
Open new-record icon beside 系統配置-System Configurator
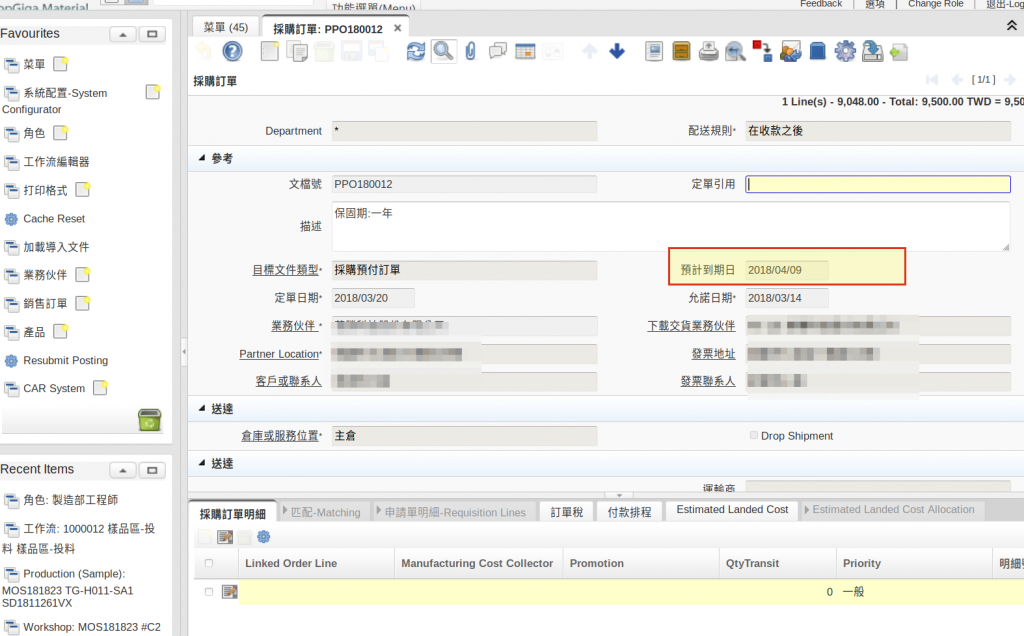coord(153,92)
